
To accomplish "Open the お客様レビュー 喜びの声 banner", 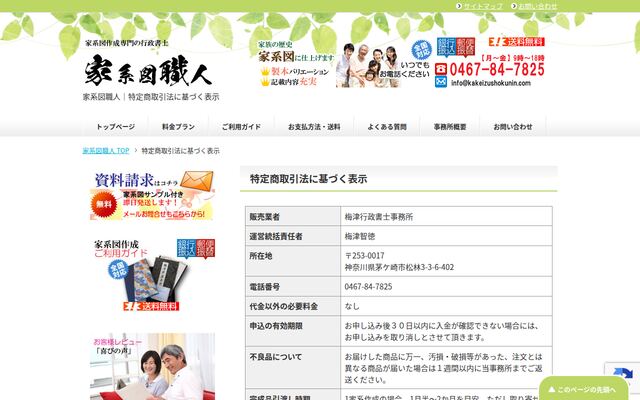I will point(152,367).
